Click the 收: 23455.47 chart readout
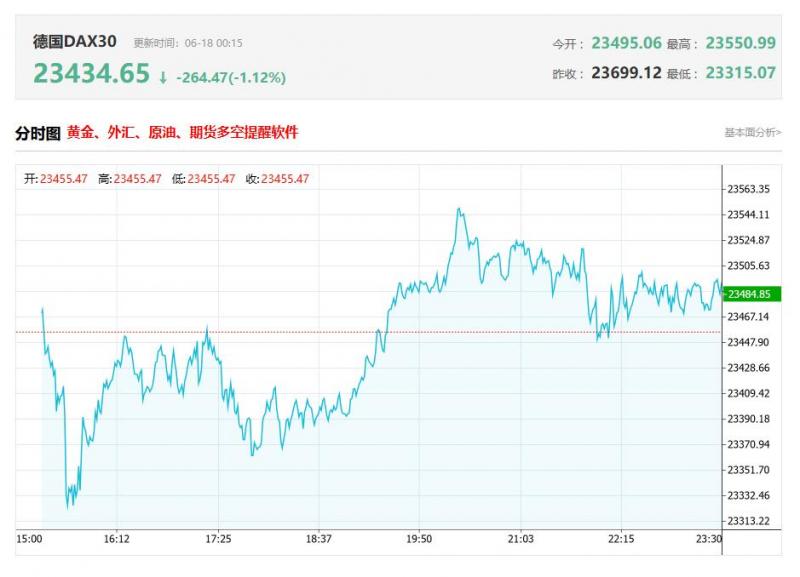The width and height of the screenshot is (800, 577). pyautogui.click(x=278, y=179)
